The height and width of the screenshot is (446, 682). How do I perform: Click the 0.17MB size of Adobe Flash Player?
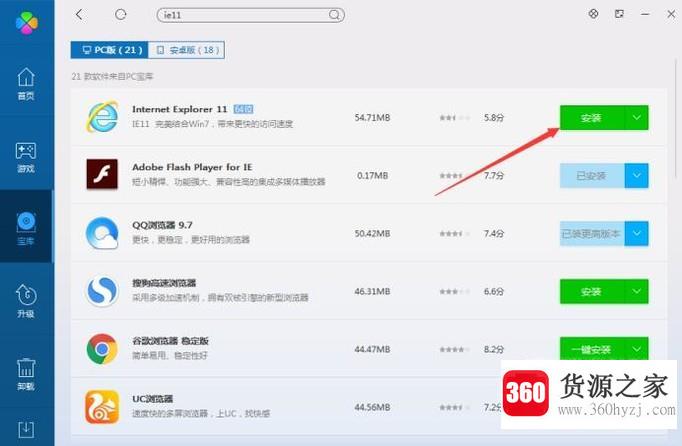pos(372,176)
